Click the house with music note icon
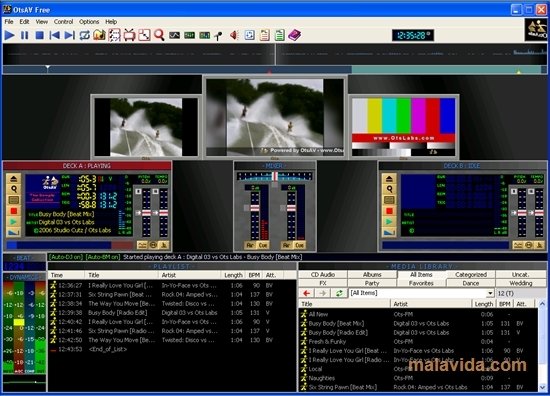Image resolution: width=550 pixels, height=396 pixels. click(100, 35)
